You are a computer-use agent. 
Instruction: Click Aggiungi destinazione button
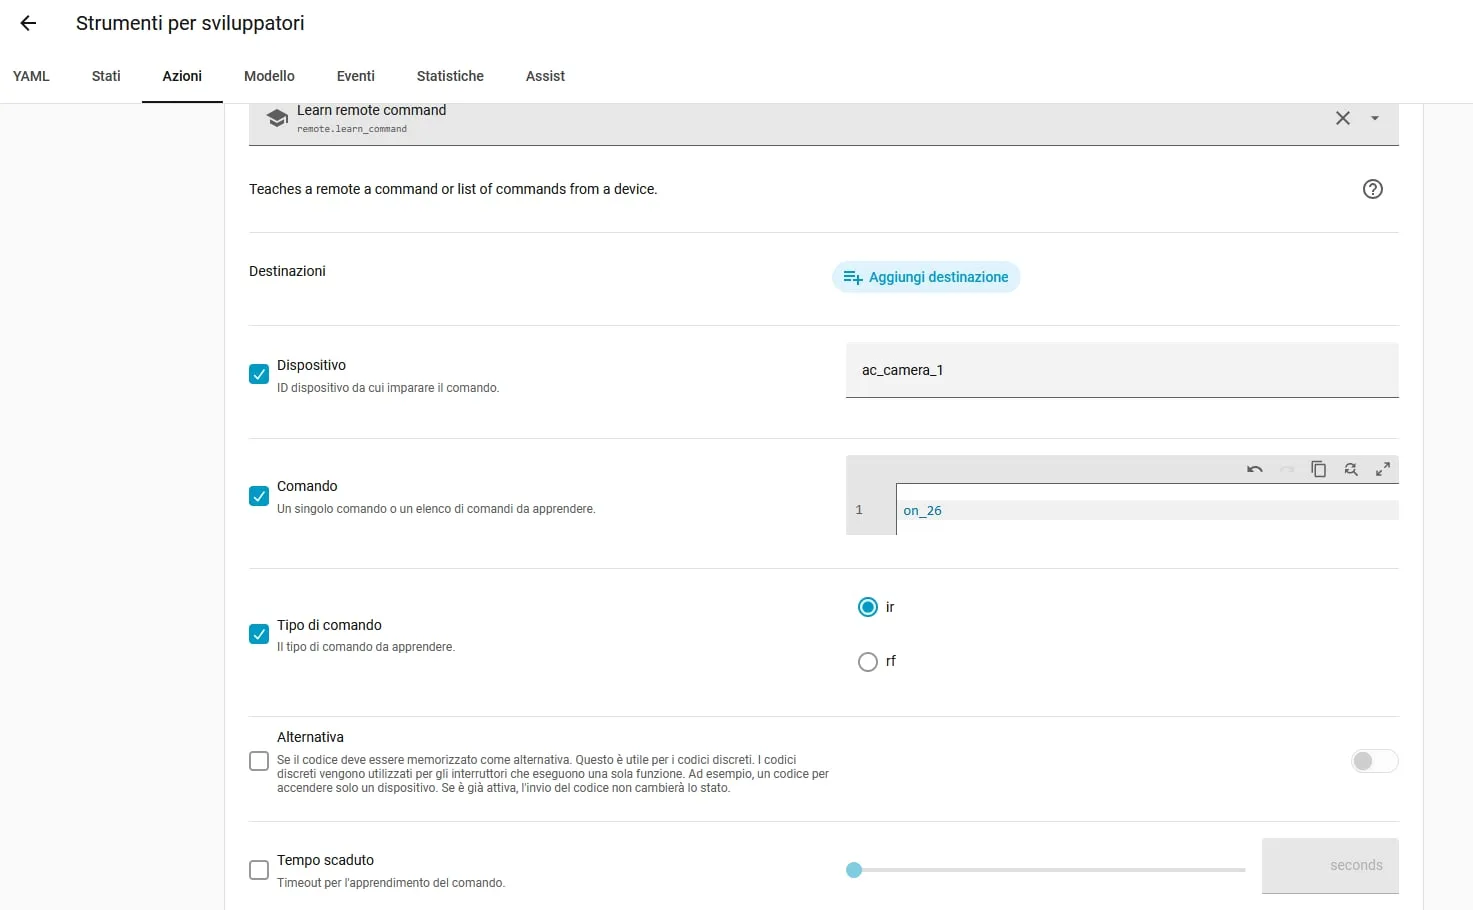tap(926, 277)
